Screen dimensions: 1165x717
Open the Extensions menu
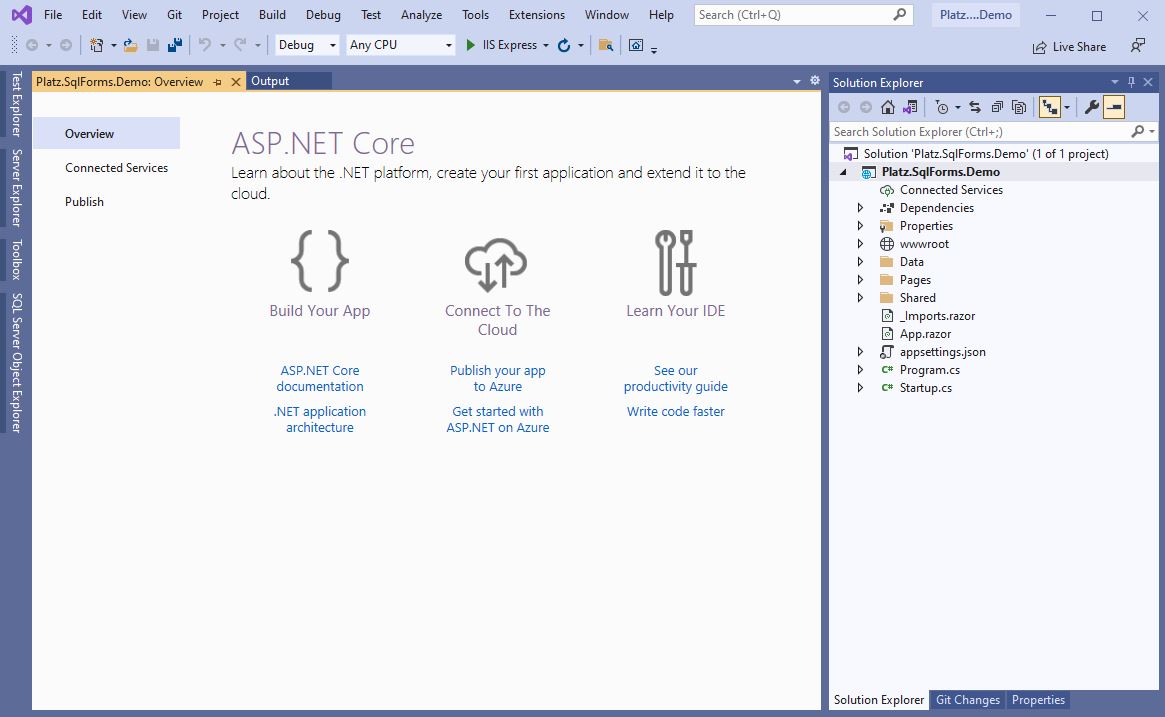click(x=536, y=15)
